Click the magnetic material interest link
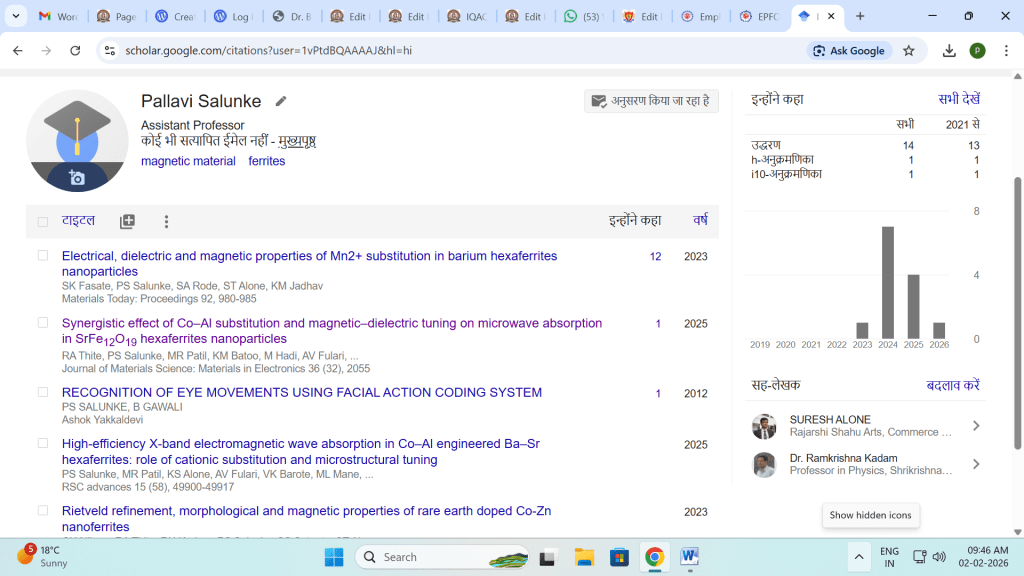The image size is (1024, 576). click(188, 161)
